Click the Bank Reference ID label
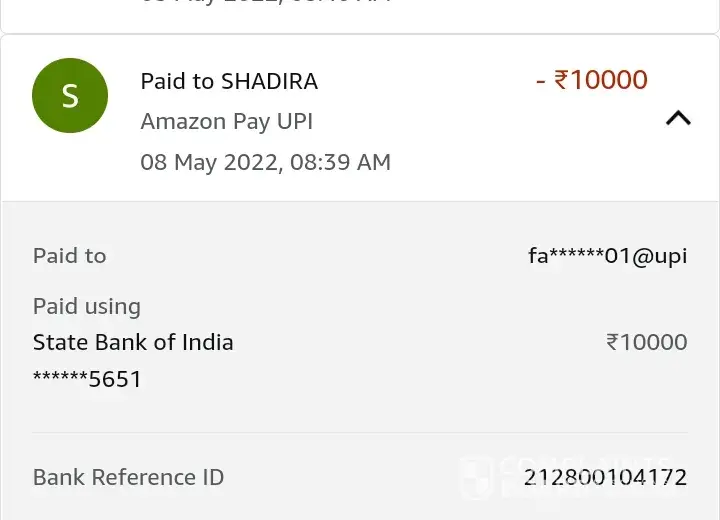 pyautogui.click(x=128, y=477)
